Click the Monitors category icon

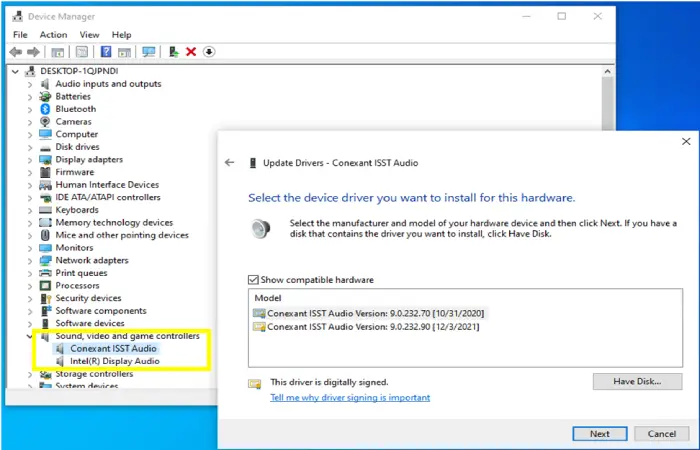[x=45, y=248]
